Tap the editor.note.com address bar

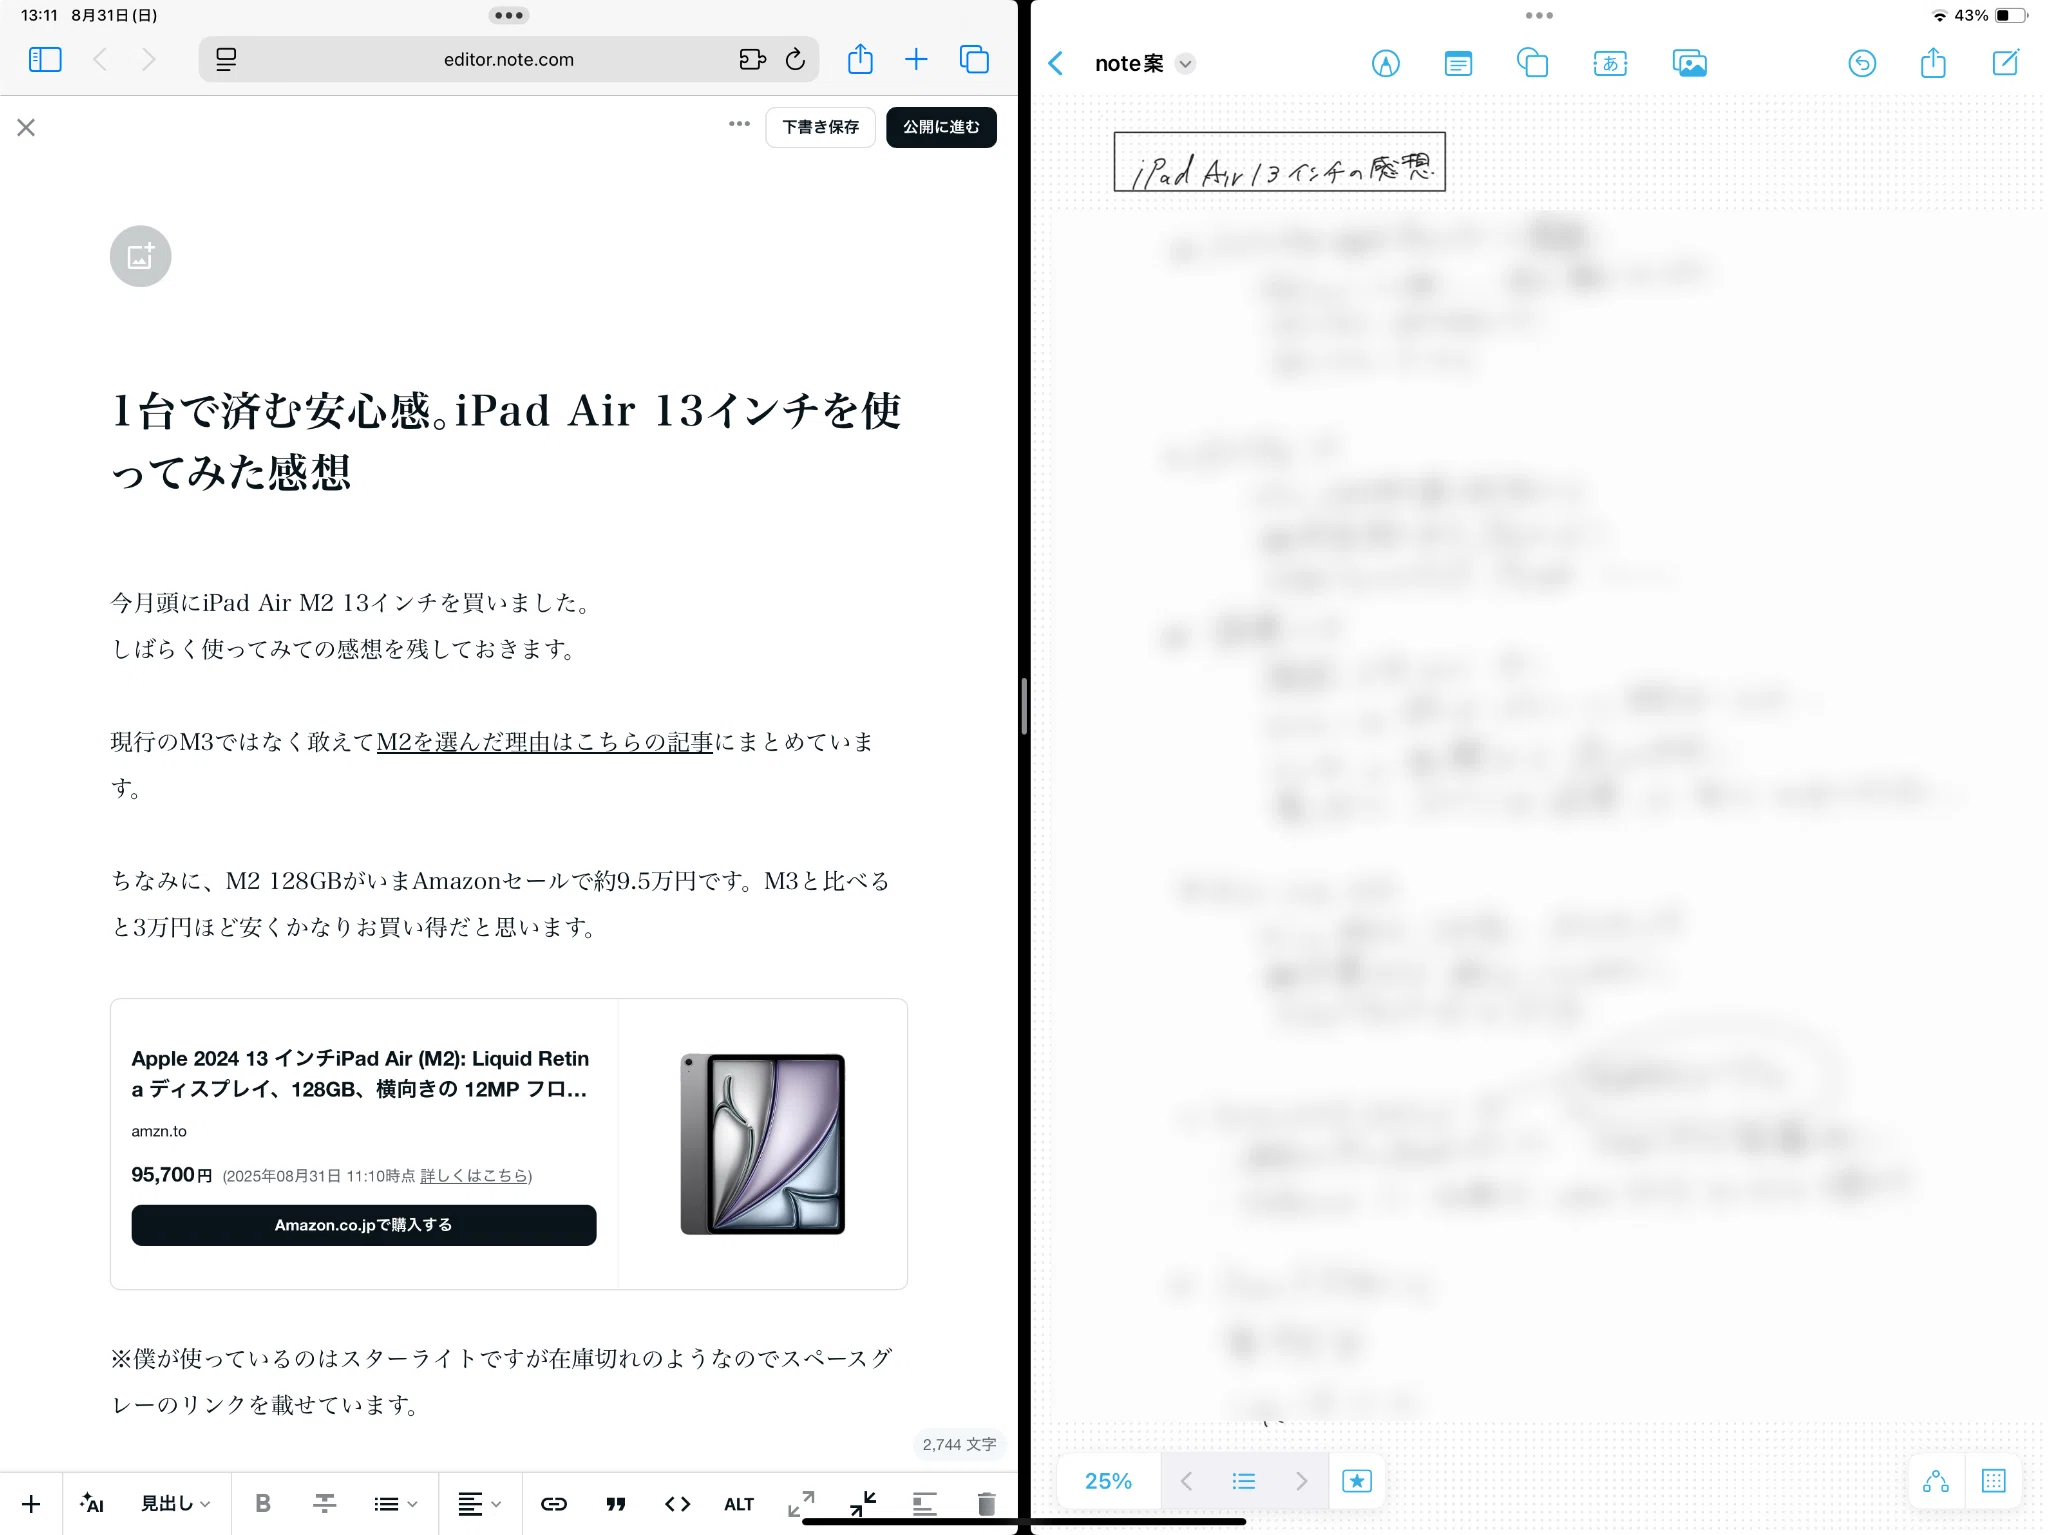pos(509,60)
